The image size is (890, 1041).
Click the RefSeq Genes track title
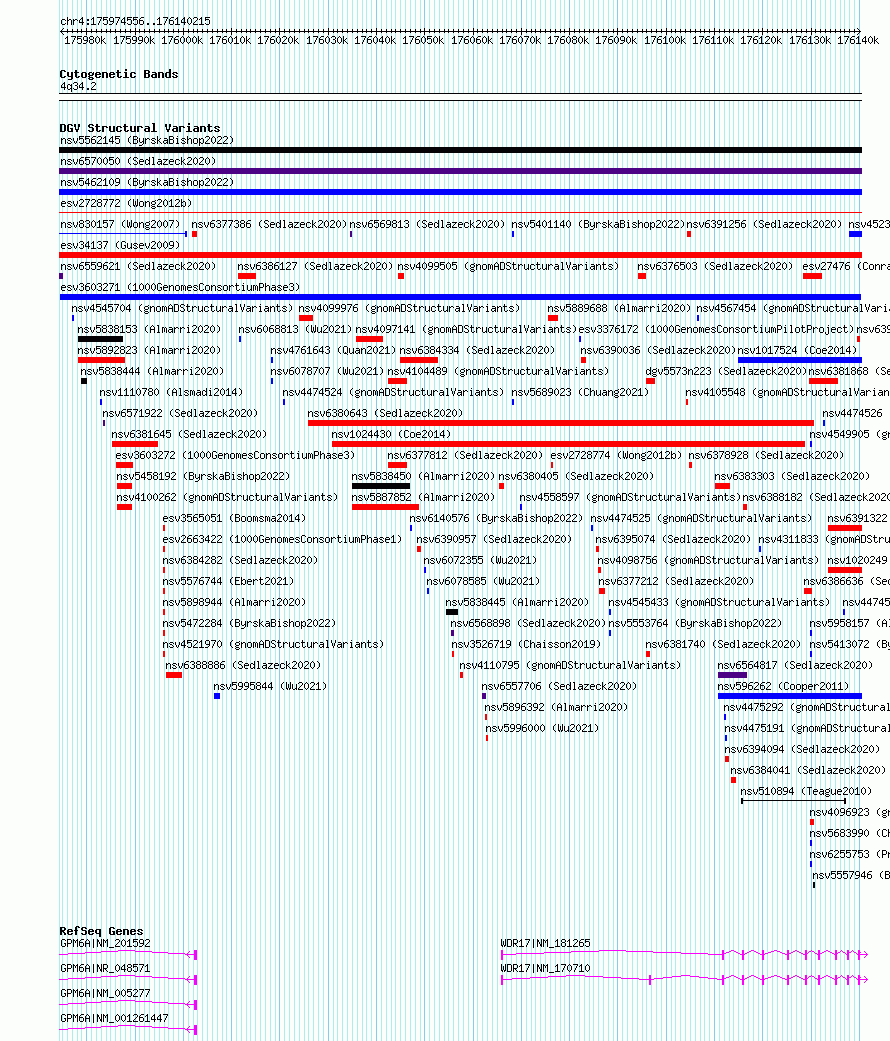[x=101, y=931]
